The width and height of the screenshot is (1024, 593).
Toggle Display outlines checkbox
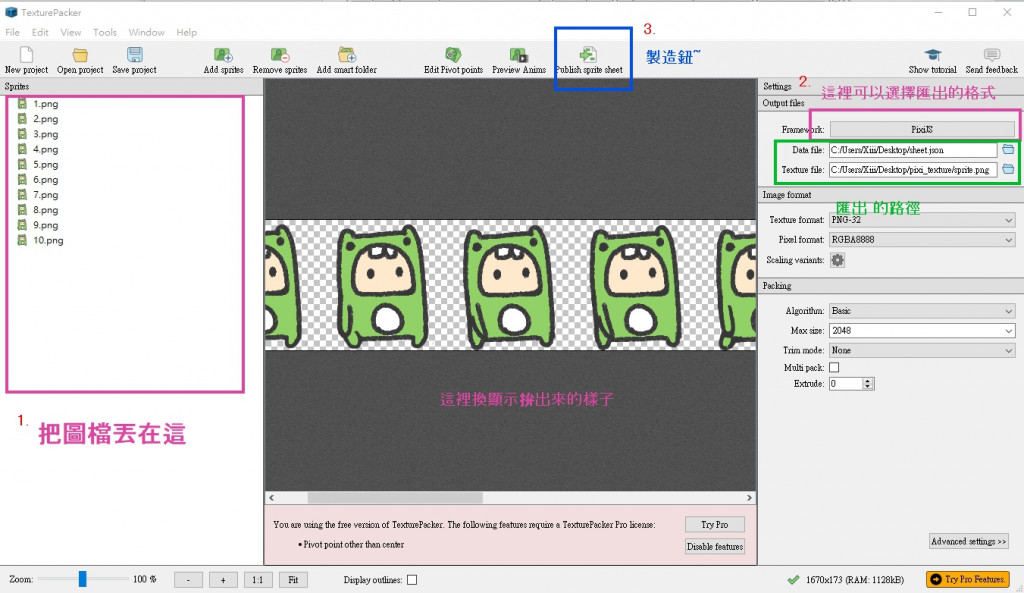(x=412, y=579)
